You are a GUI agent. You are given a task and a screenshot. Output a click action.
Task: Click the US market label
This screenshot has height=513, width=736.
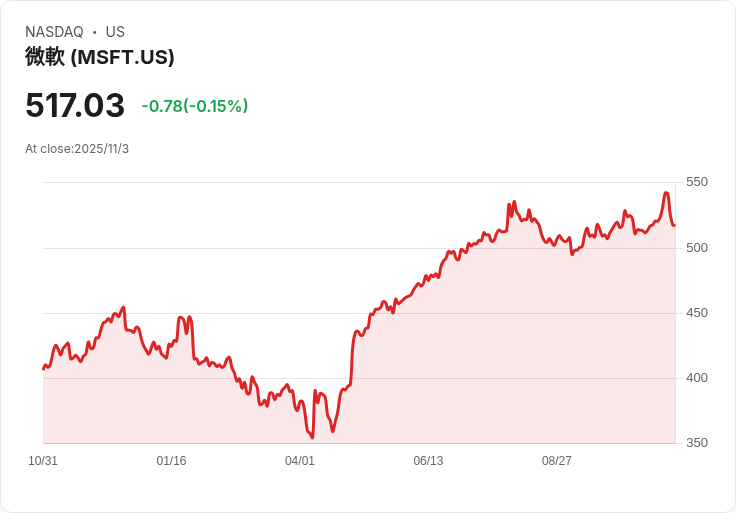(115, 32)
